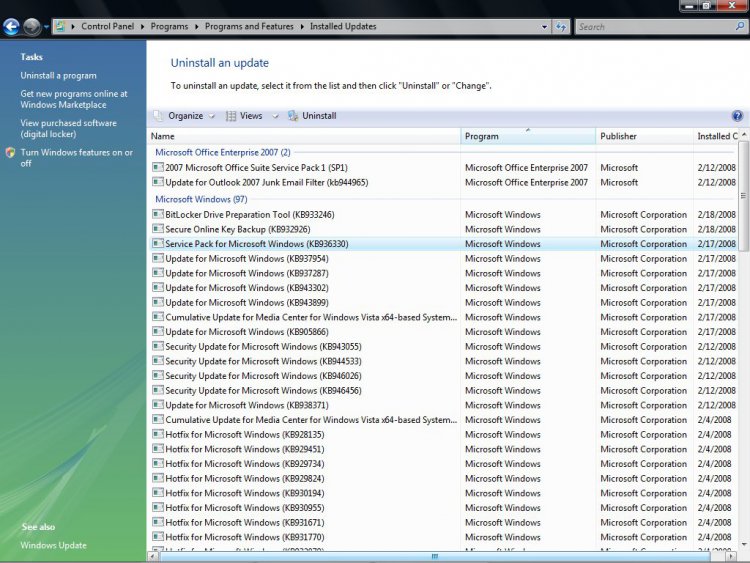The width and height of the screenshot is (750, 563).
Task: Click the Views toolbar button
Action: 244,116
